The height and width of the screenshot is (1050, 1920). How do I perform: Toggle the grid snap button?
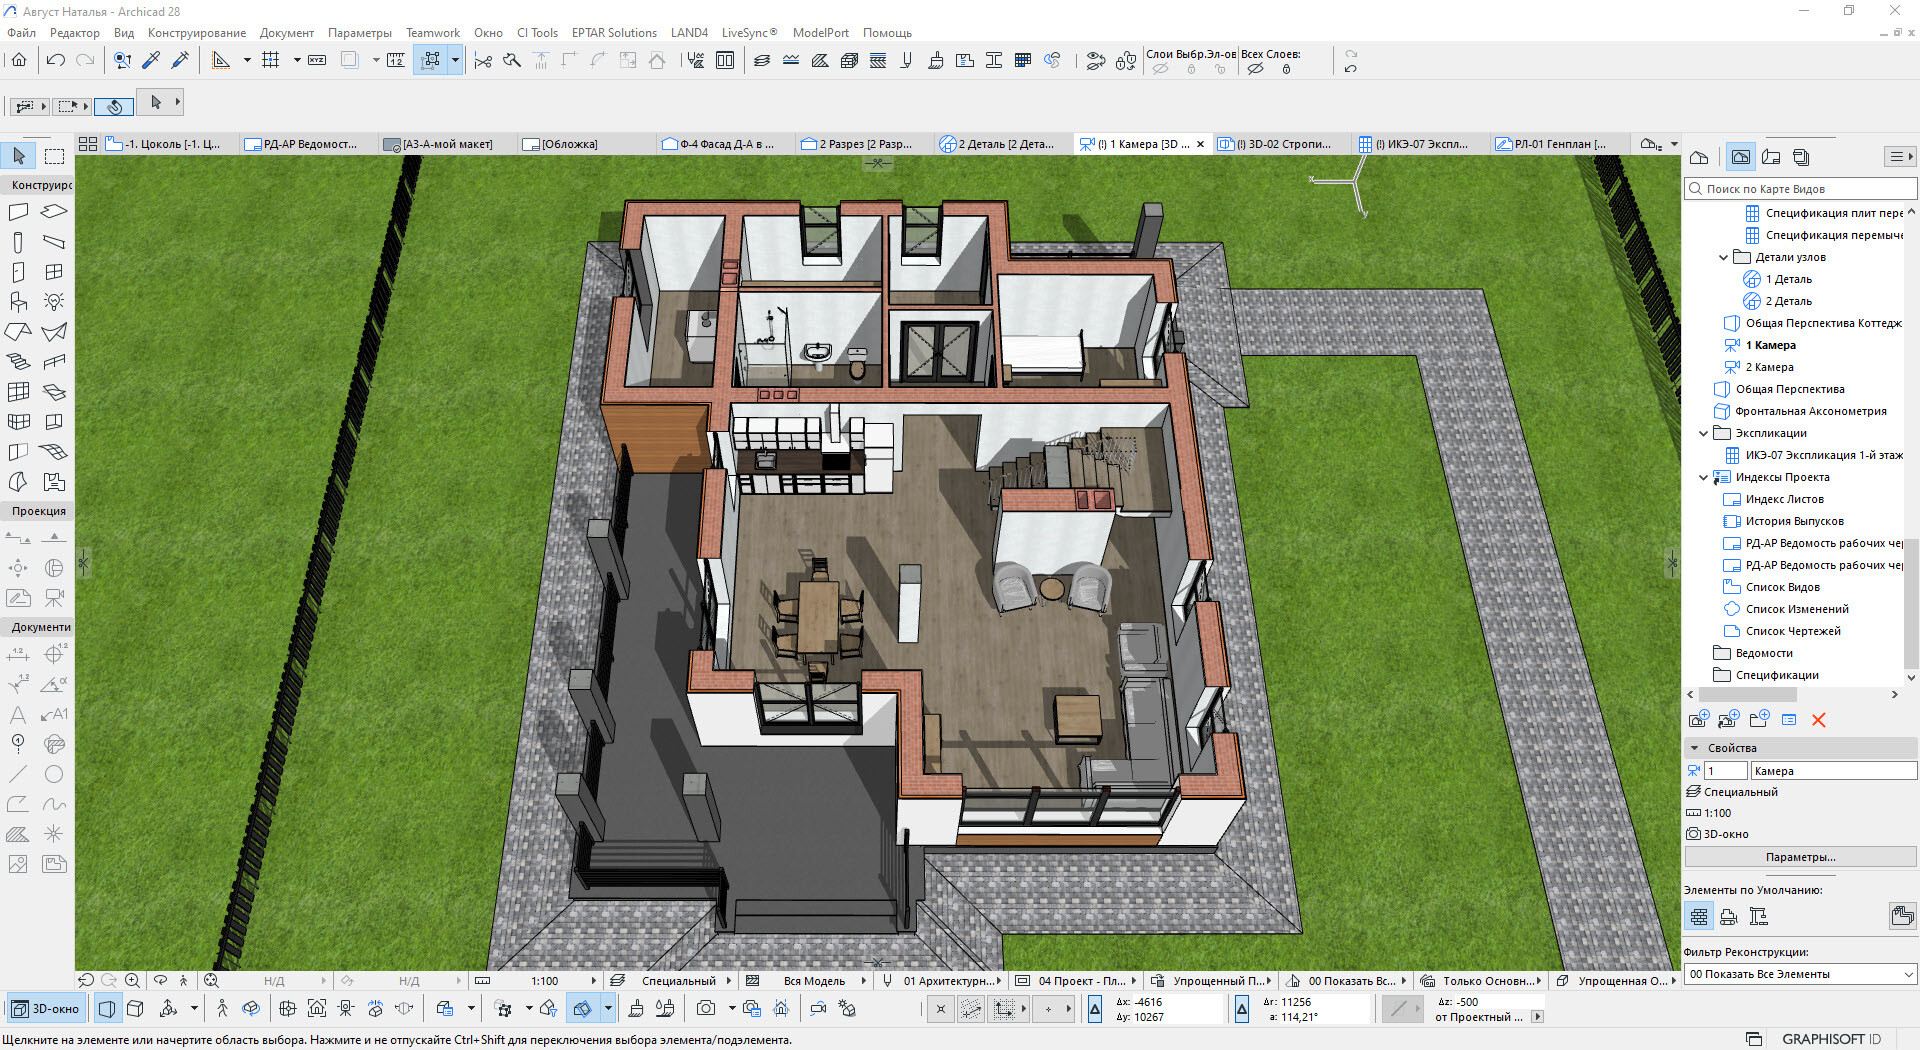pyautogui.click(x=270, y=61)
